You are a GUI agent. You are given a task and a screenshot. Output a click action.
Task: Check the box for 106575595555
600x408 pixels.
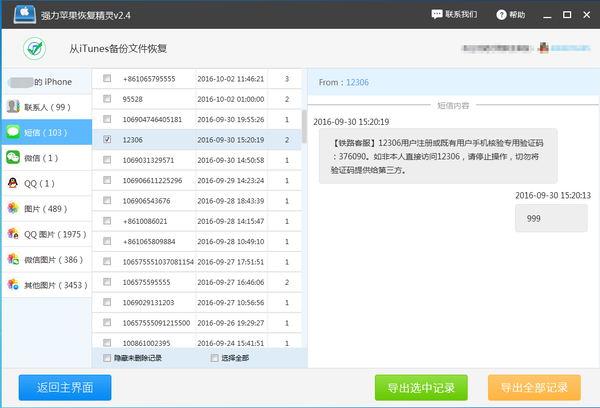click(107, 282)
